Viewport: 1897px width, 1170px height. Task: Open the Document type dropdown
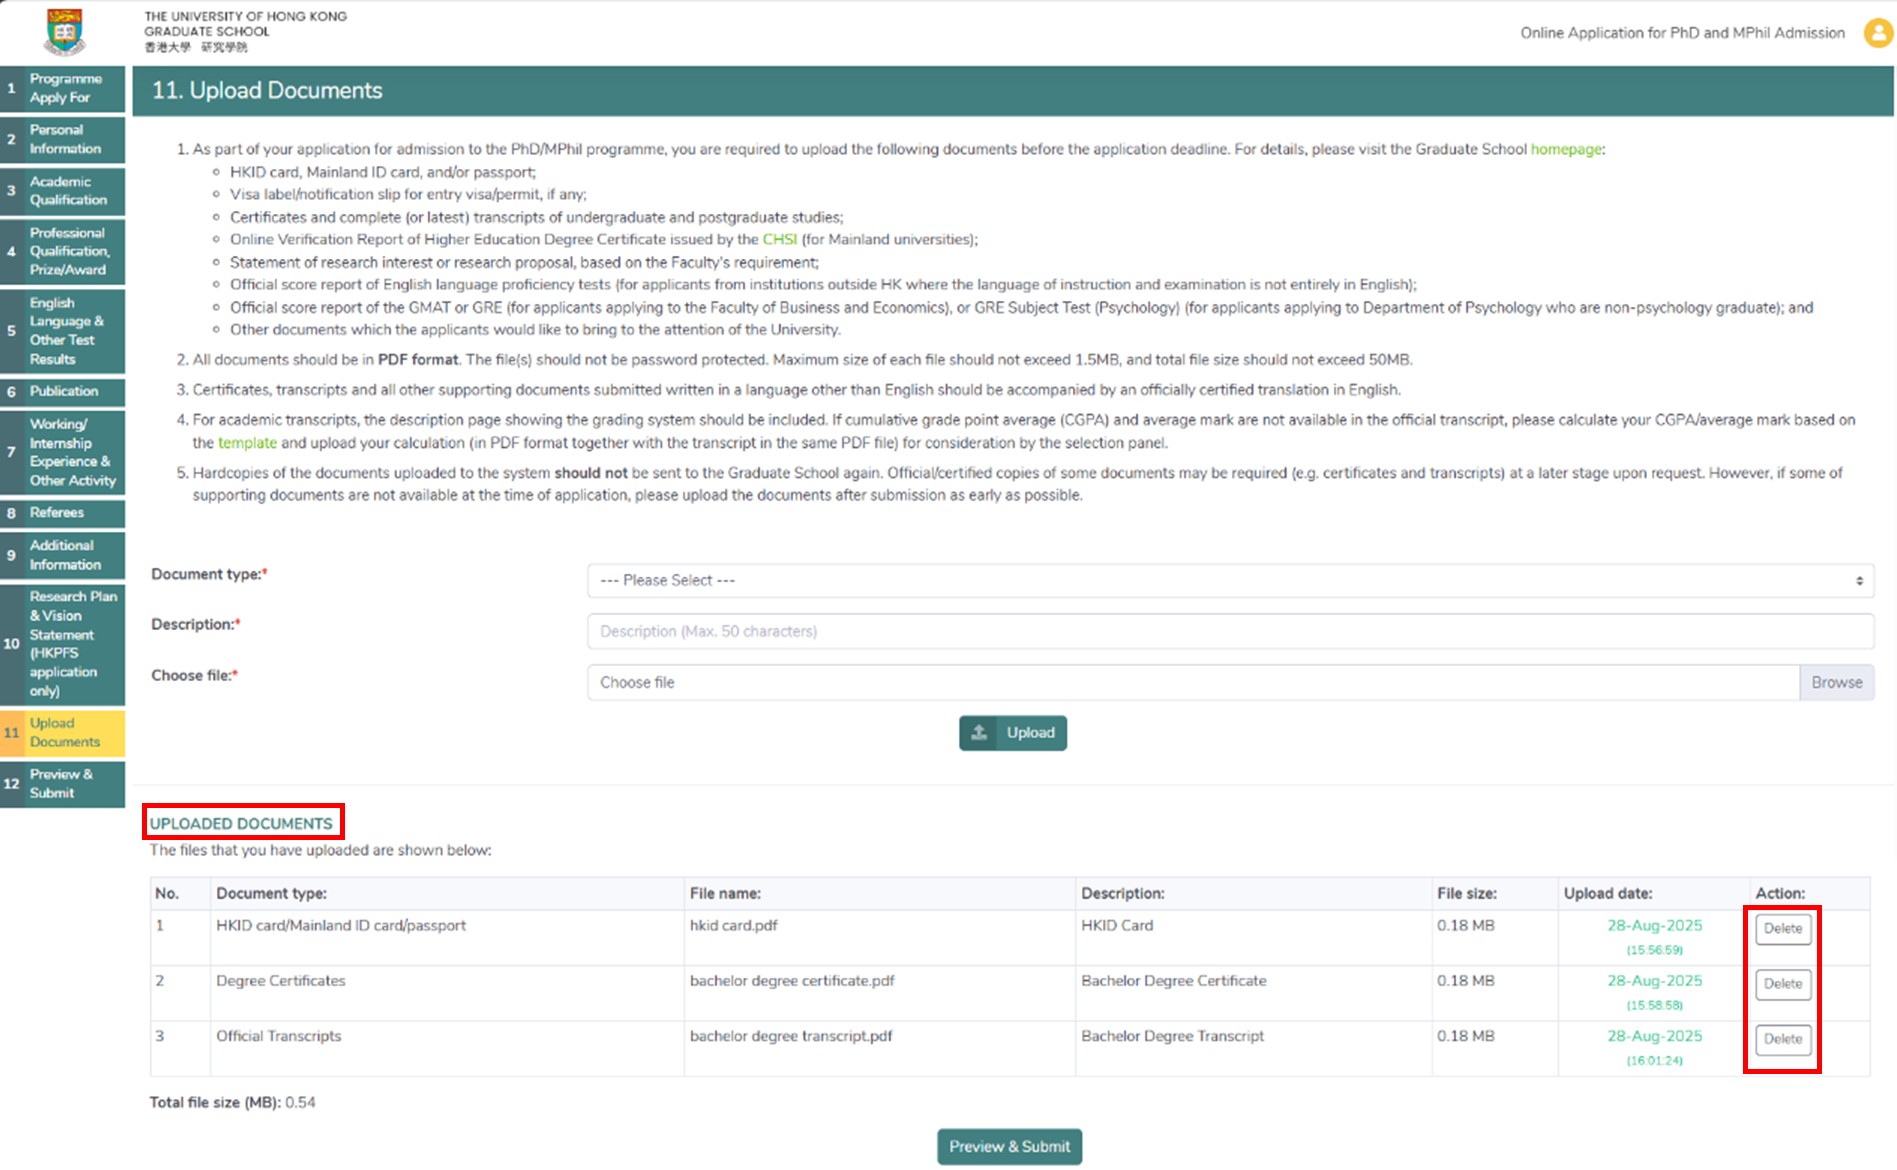1230,580
